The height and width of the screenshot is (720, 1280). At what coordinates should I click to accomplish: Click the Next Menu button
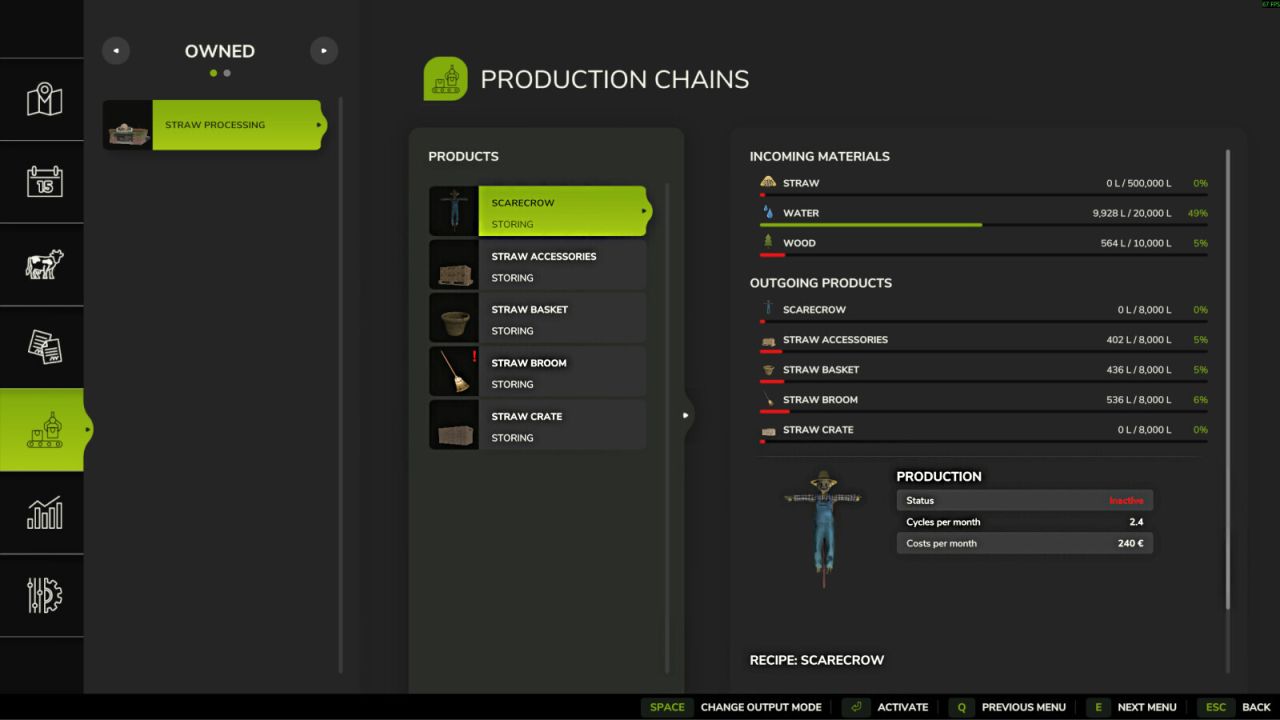[1132, 707]
